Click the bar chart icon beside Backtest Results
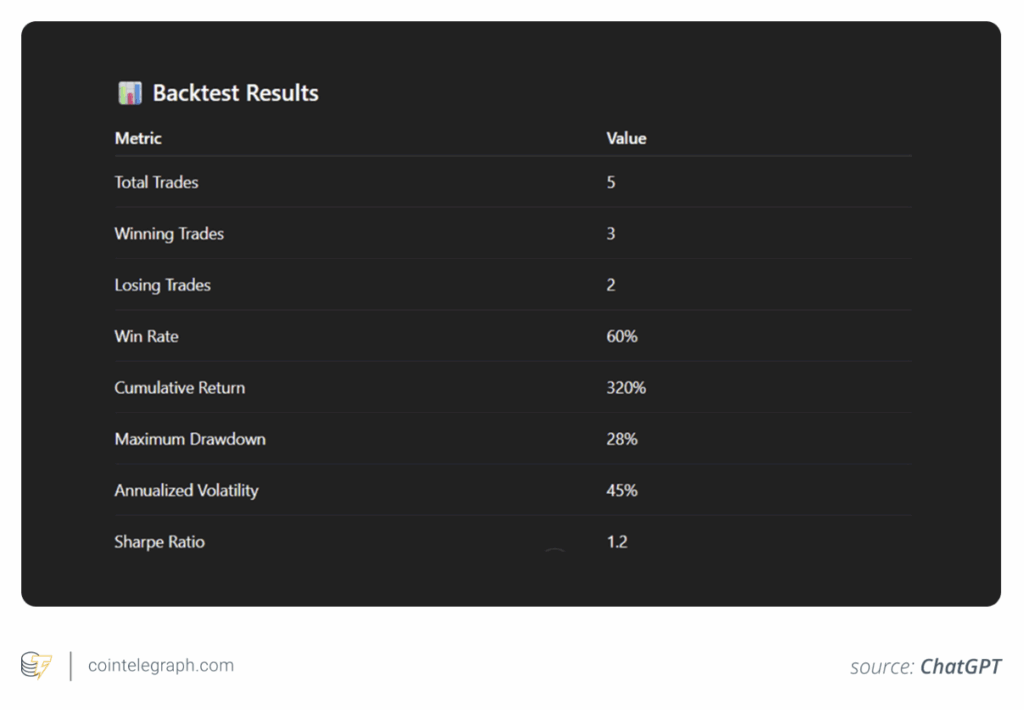 tap(130, 93)
